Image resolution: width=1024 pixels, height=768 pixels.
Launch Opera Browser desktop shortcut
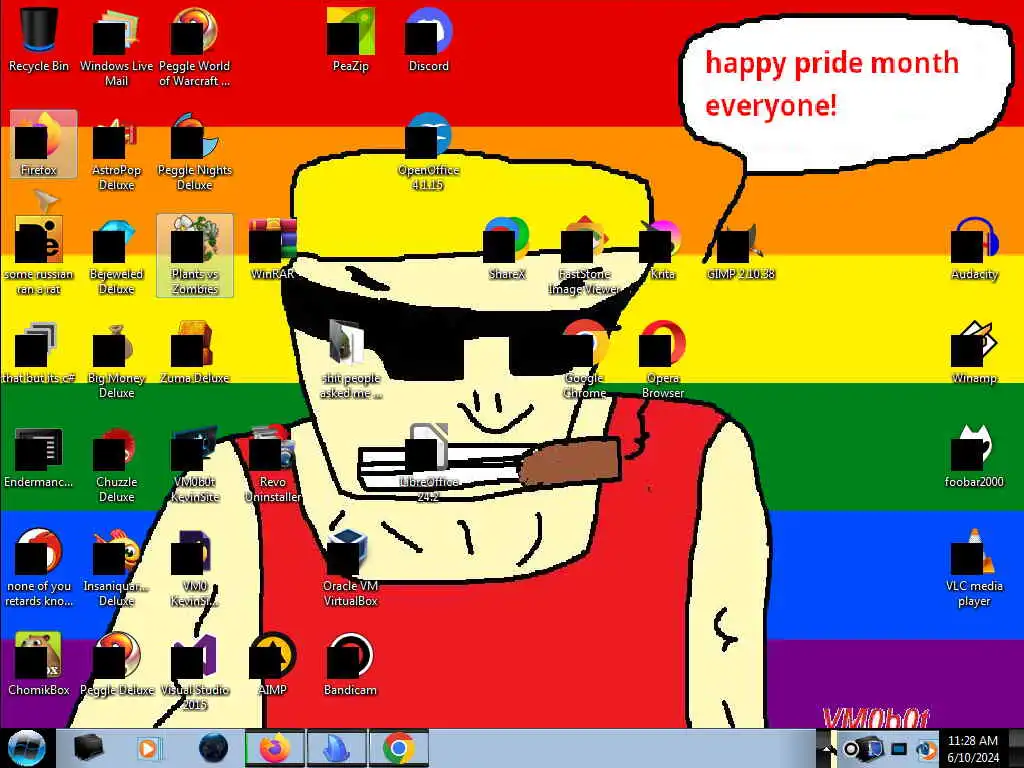(x=662, y=360)
